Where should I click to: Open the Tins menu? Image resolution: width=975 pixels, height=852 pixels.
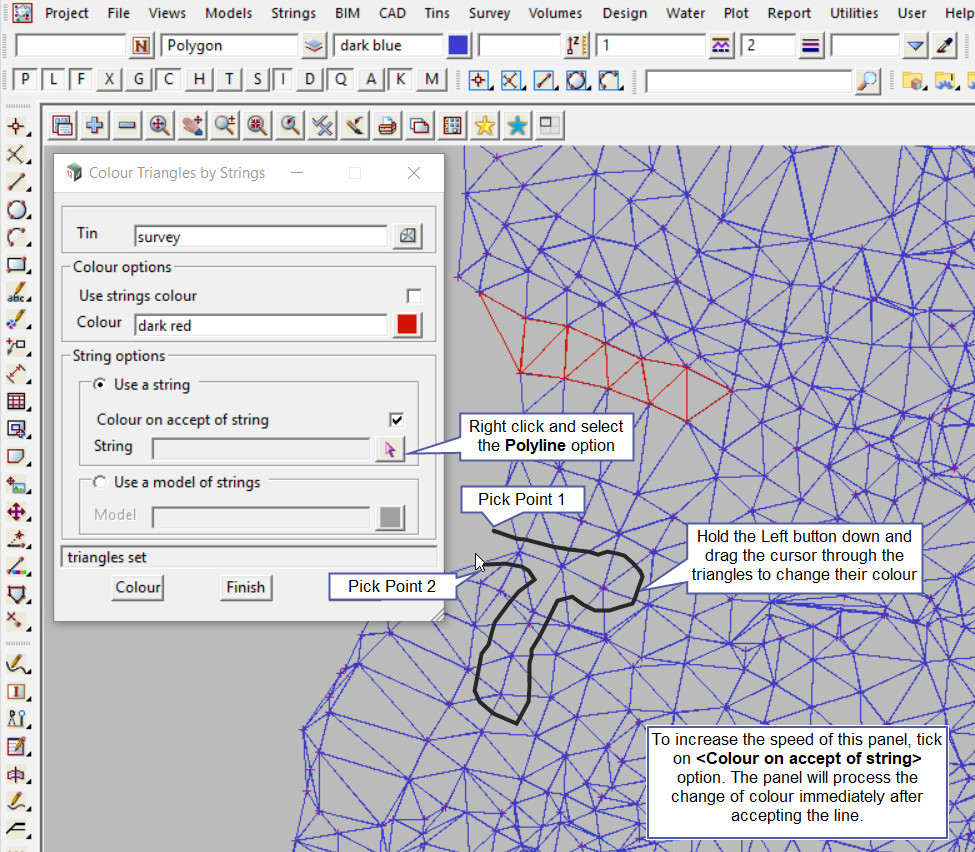(436, 13)
